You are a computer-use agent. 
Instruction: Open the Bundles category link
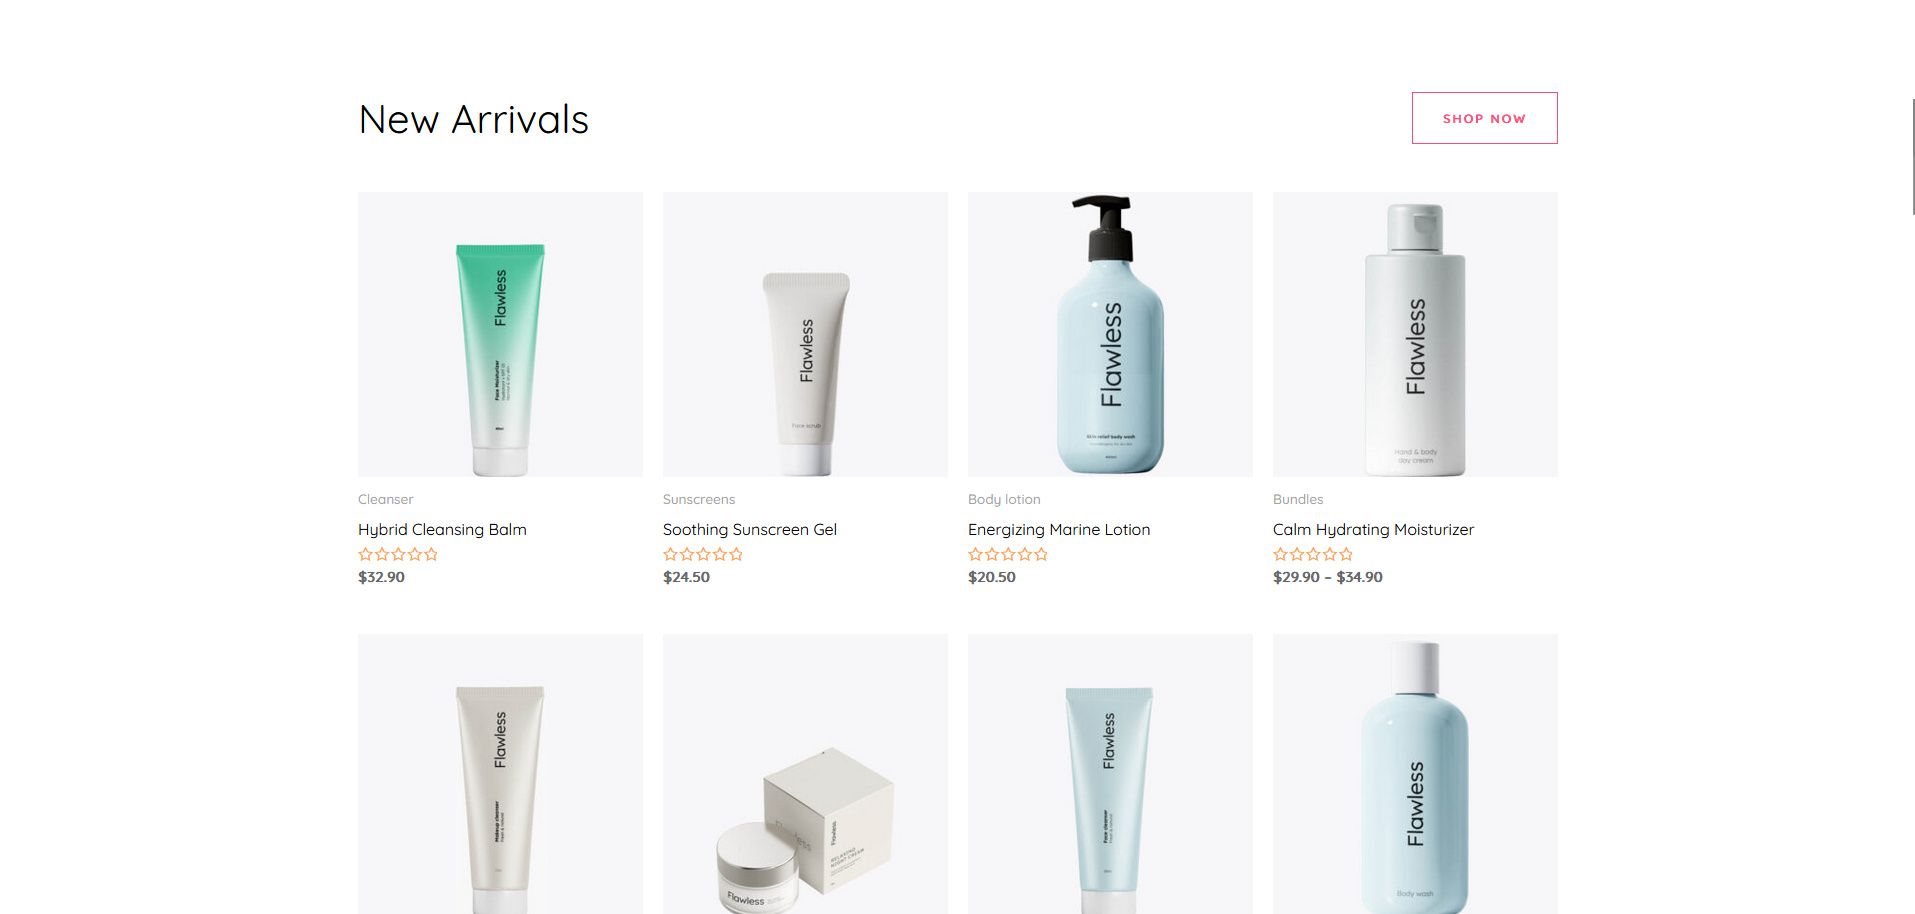coord(1298,499)
